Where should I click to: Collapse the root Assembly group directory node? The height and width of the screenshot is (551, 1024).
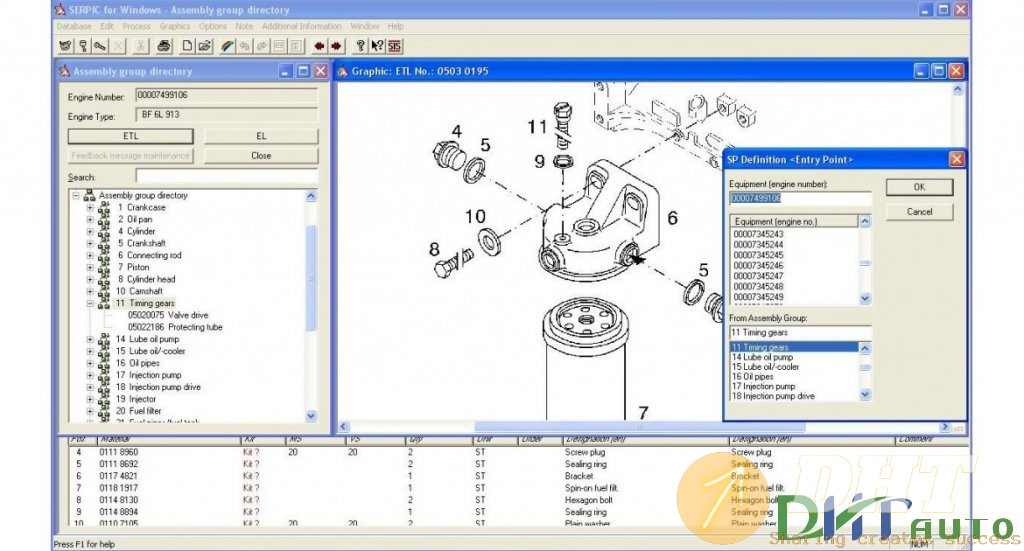click(76, 195)
